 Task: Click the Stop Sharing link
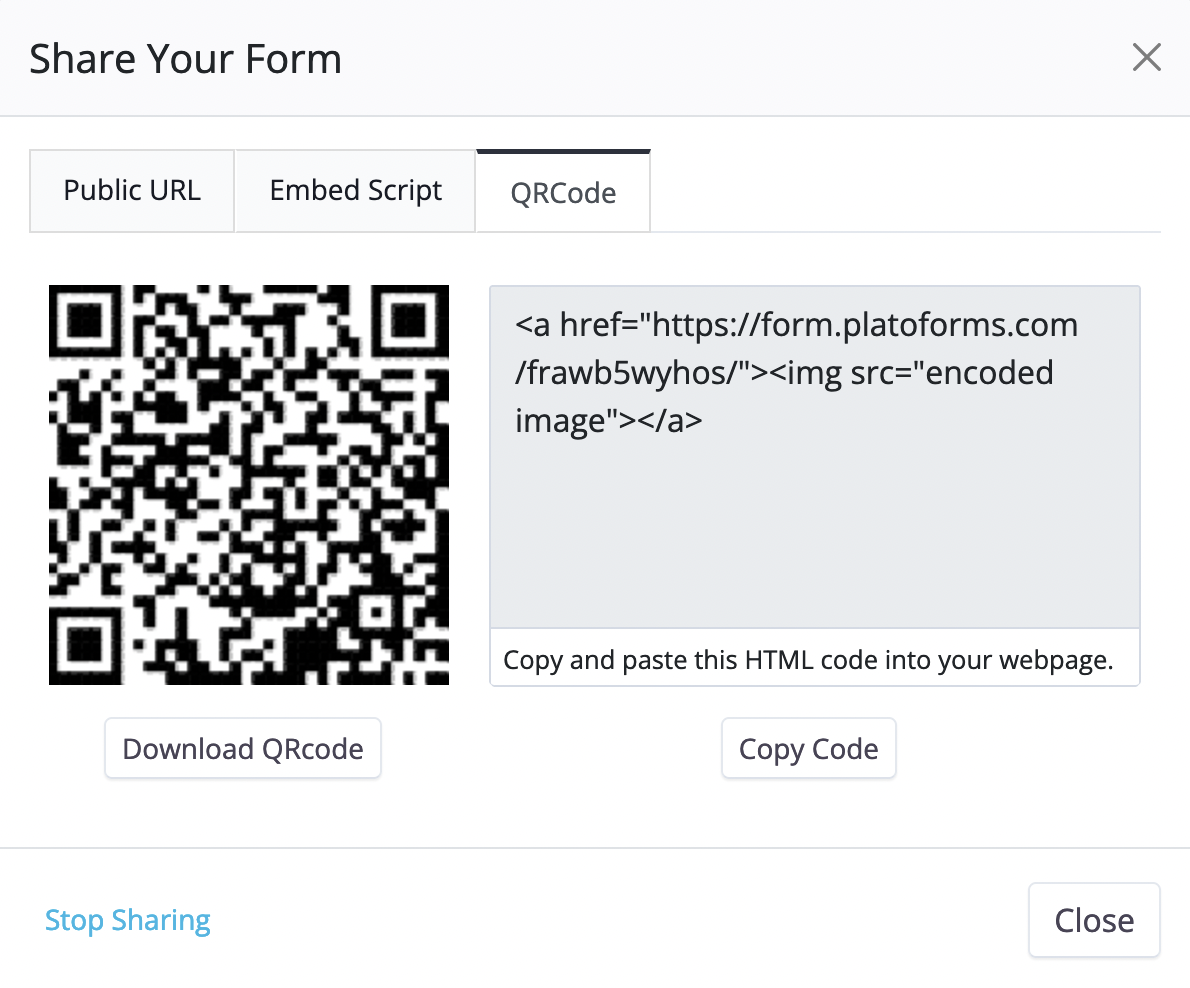tap(128, 920)
